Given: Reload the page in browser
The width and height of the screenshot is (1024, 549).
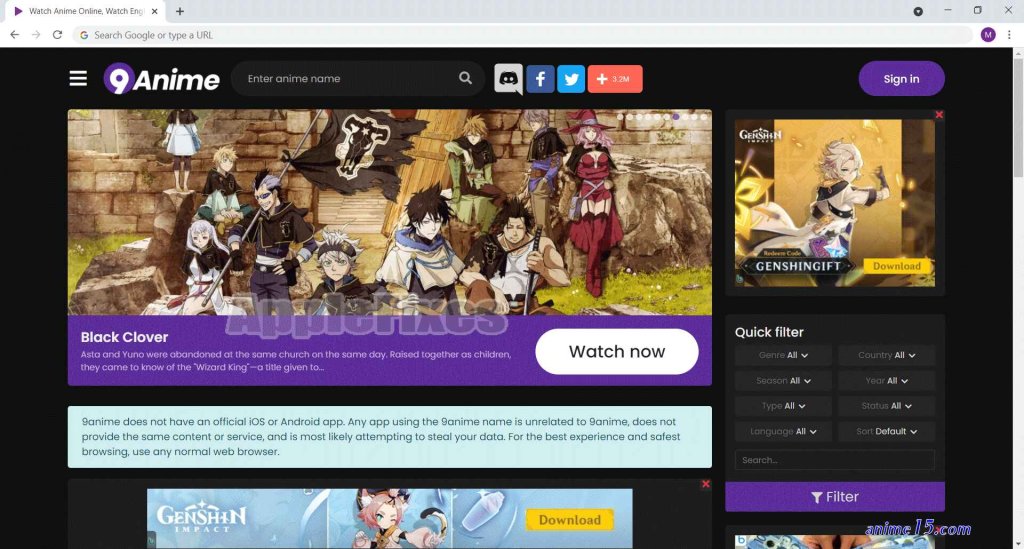Looking at the screenshot, I should tap(57, 35).
